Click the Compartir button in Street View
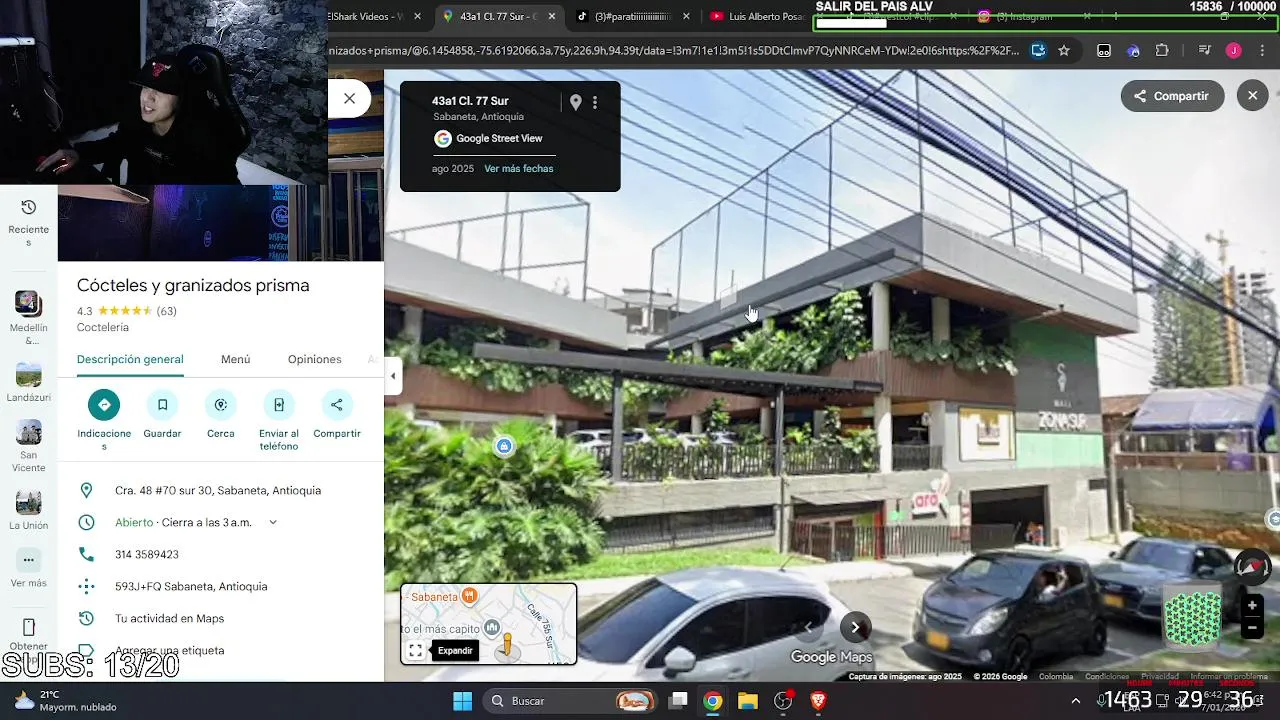1280x720 pixels. 1172,96
